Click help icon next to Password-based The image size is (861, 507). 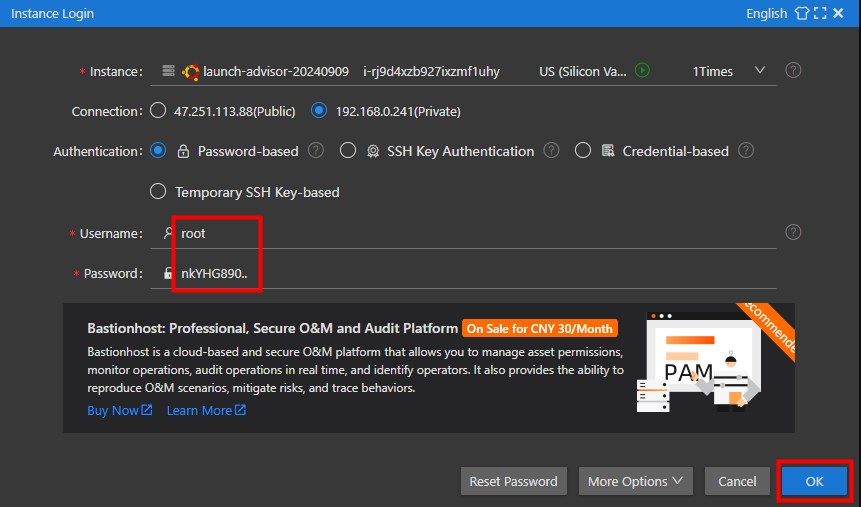[316, 151]
